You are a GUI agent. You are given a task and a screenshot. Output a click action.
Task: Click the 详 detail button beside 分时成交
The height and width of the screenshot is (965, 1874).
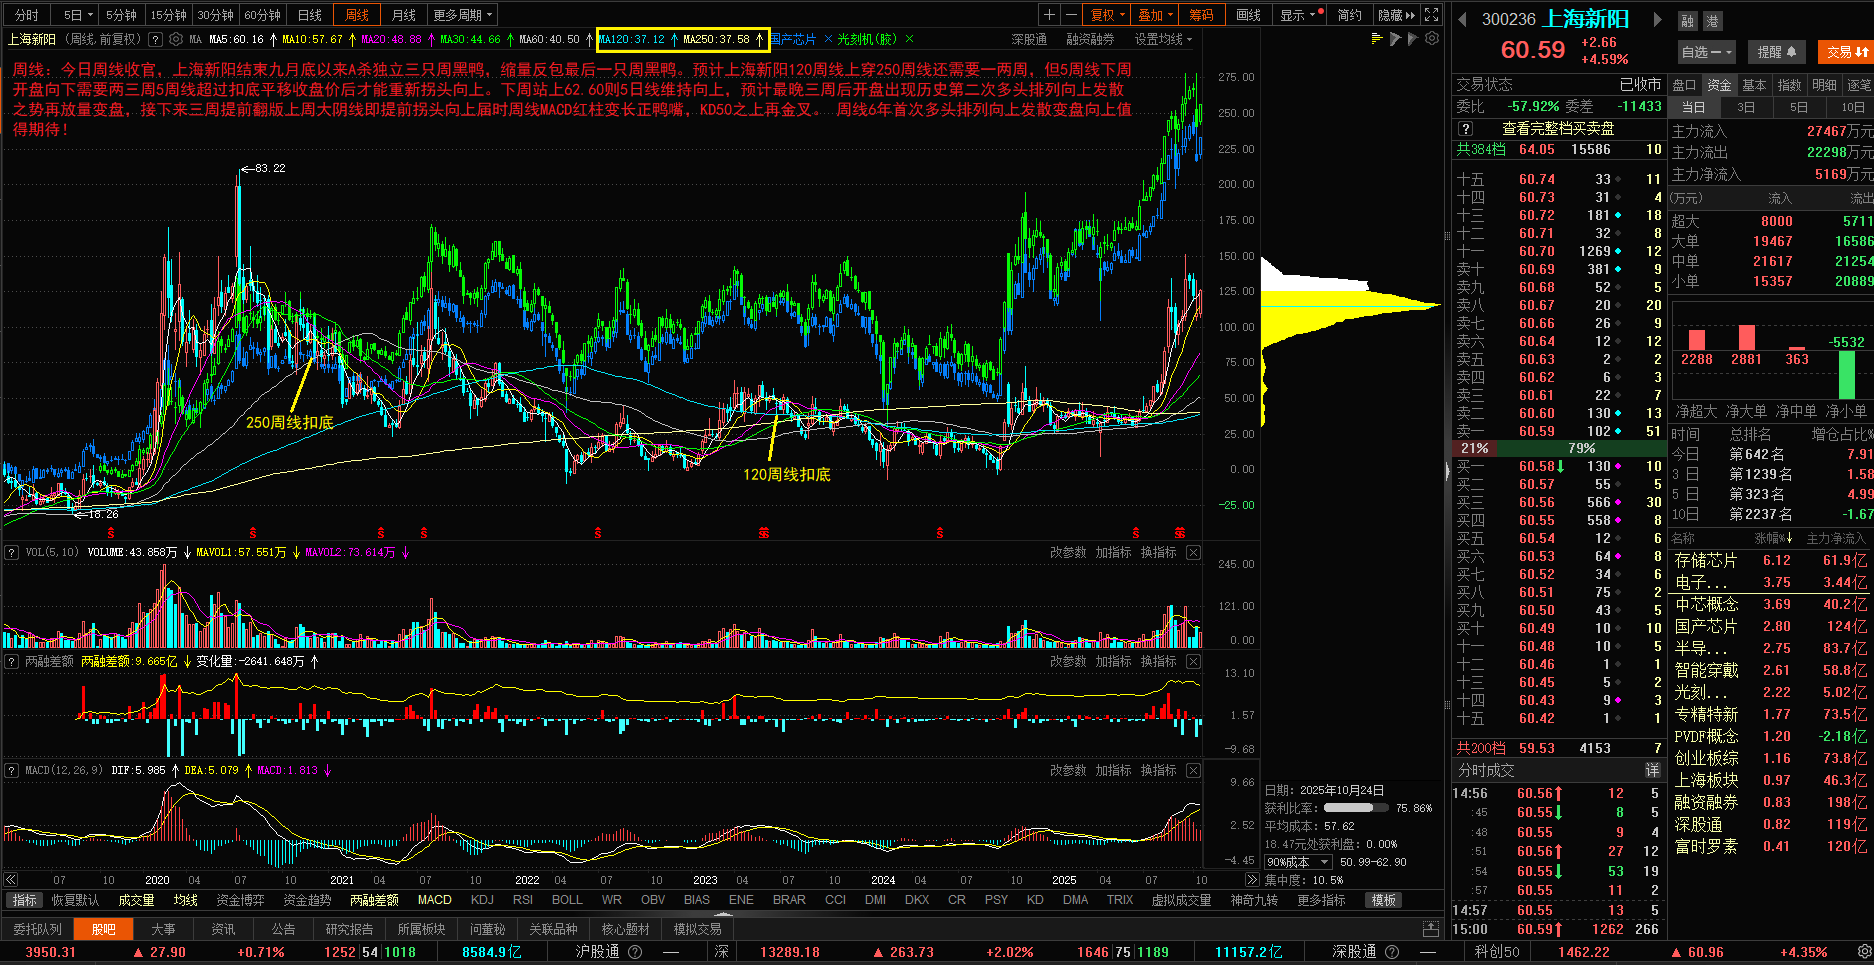click(x=1653, y=770)
